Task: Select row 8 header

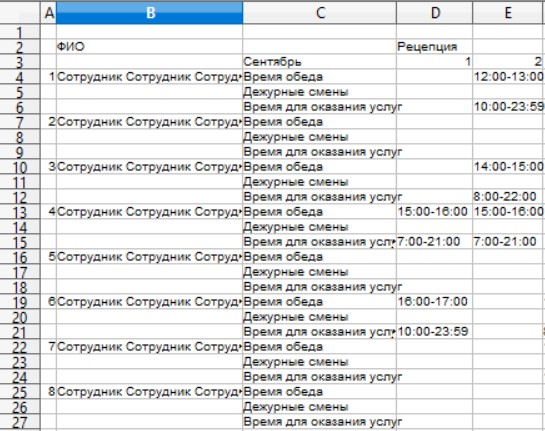Action: tap(20, 137)
